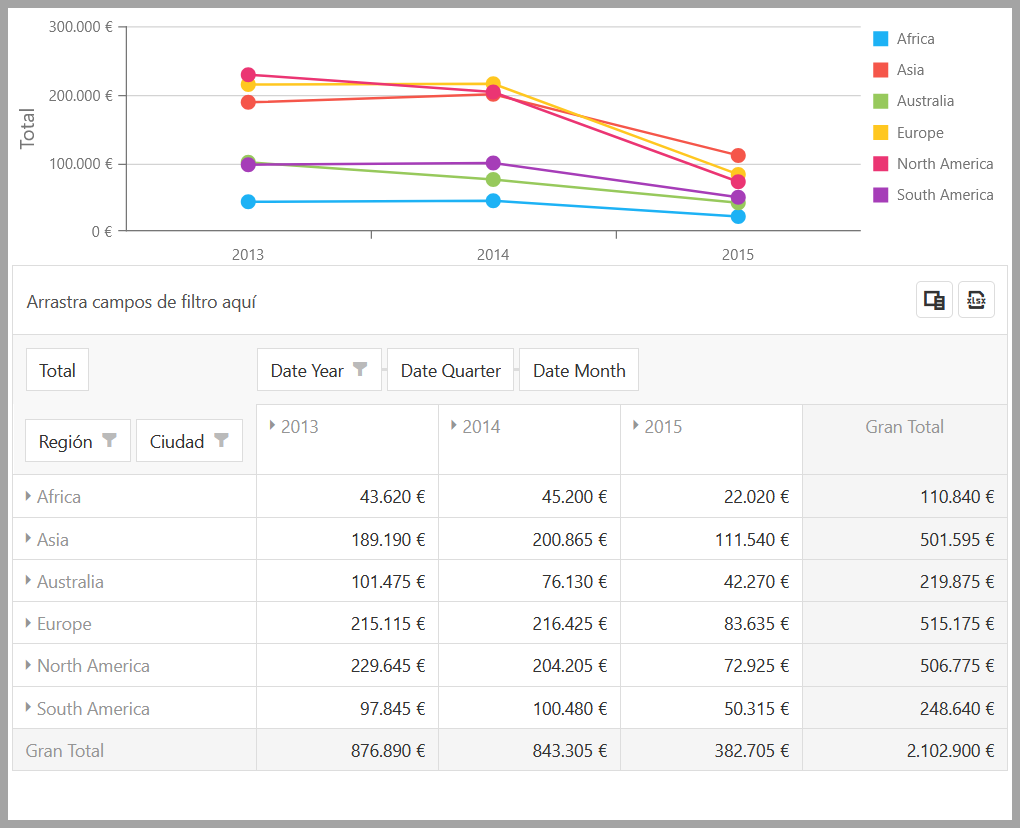
Task: Expand the 2015 column header
Action: 636,426
